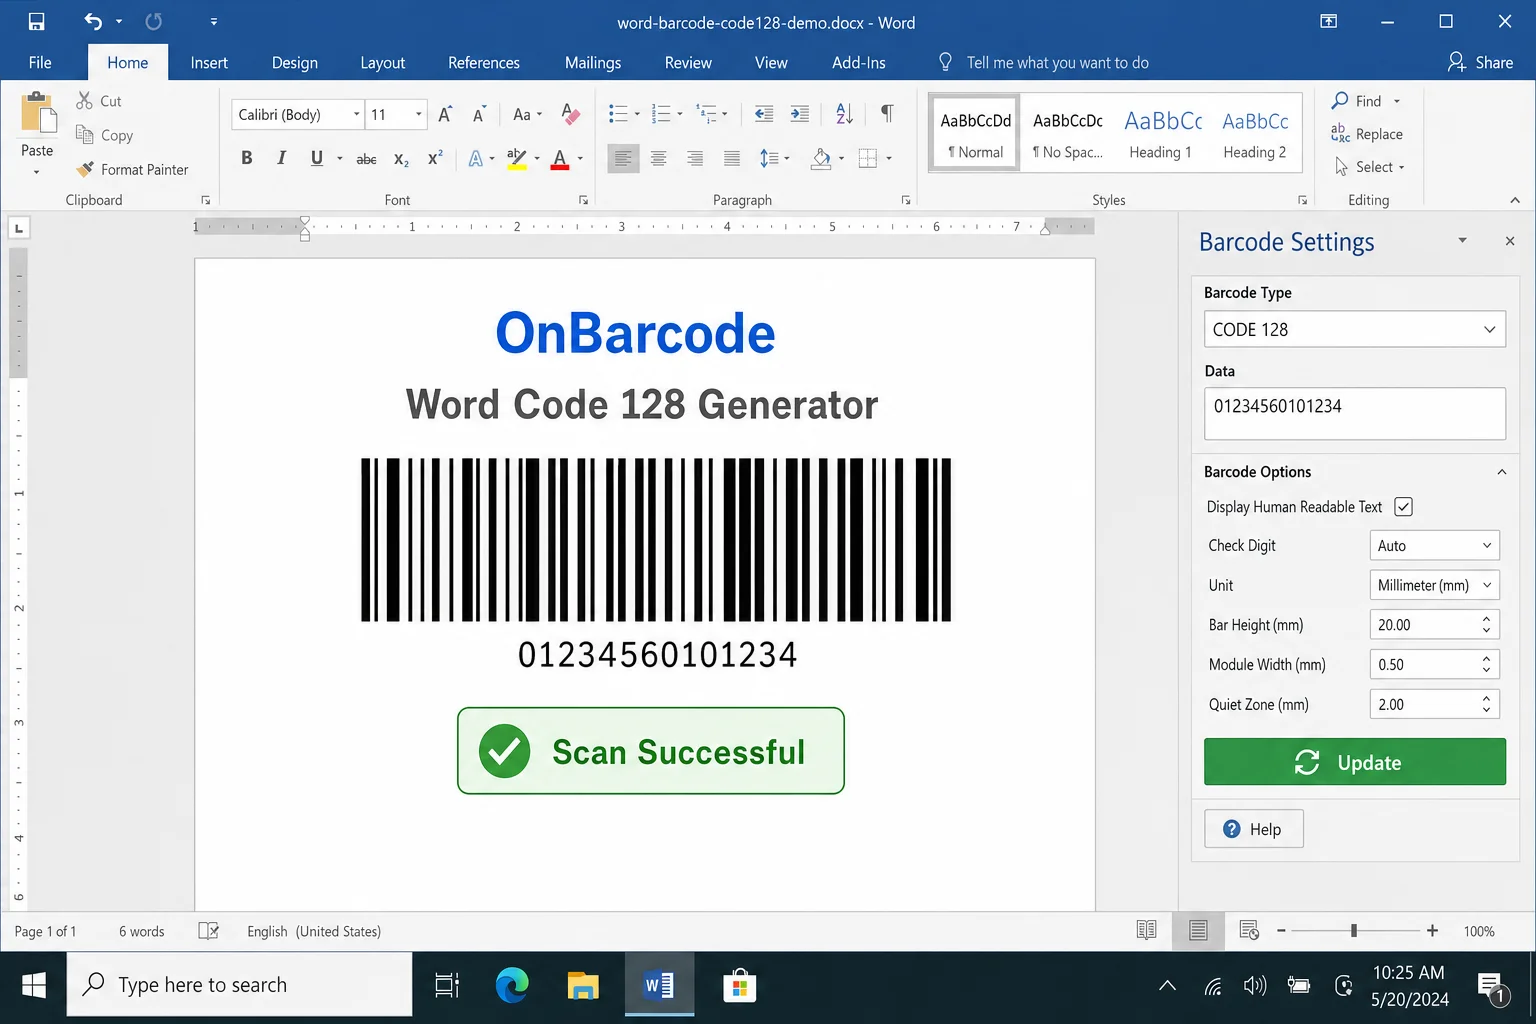Center align the paragraph
This screenshot has width=1536, height=1024.
658,158
